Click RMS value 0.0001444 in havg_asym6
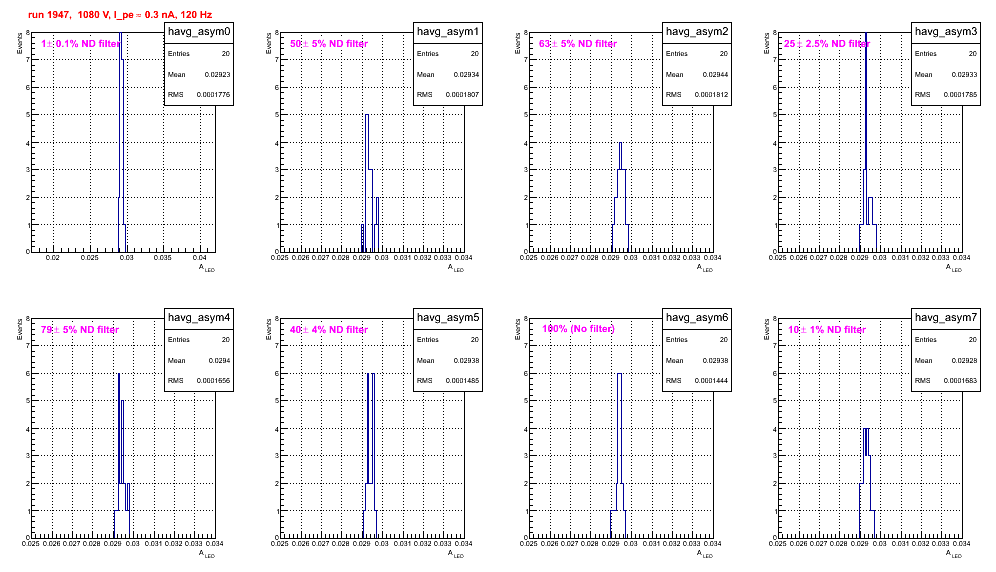Screen dimensions: 996x572 click(x=711, y=381)
